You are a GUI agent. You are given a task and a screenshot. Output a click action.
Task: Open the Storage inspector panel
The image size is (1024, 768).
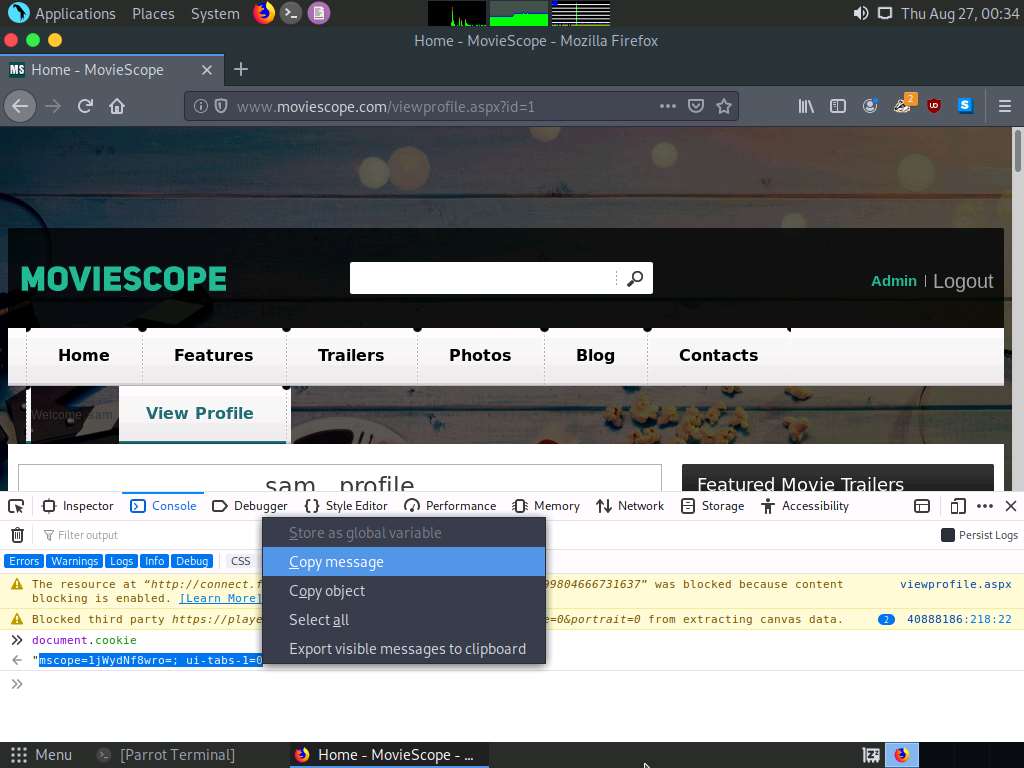(712, 506)
